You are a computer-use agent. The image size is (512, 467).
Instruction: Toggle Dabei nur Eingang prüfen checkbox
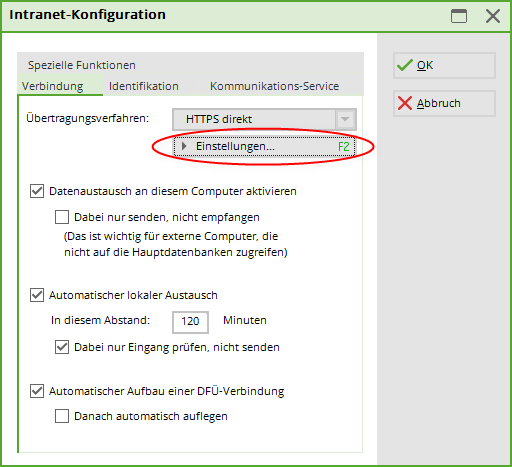(x=62, y=347)
